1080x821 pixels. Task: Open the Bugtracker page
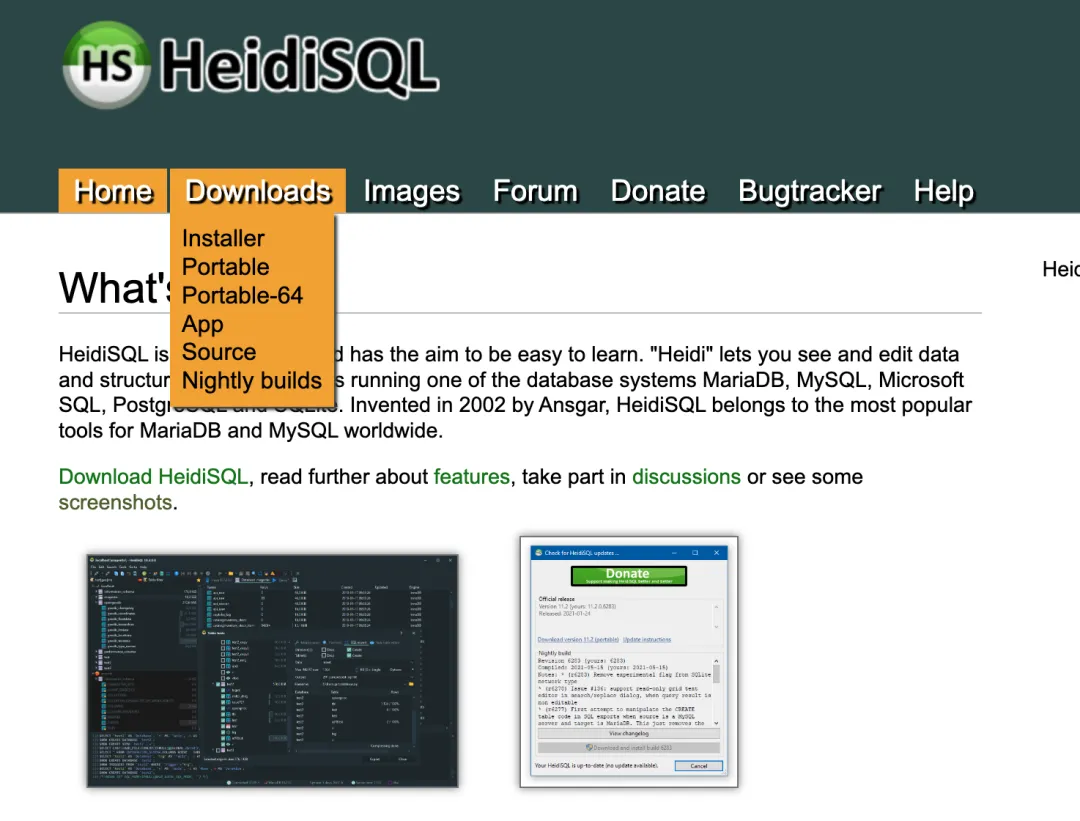pyautogui.click(x=809, y=191)
